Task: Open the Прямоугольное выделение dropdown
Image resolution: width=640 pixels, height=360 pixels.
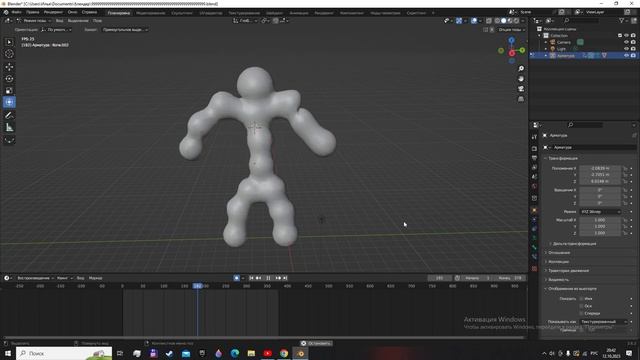Action: coord(124,30)
